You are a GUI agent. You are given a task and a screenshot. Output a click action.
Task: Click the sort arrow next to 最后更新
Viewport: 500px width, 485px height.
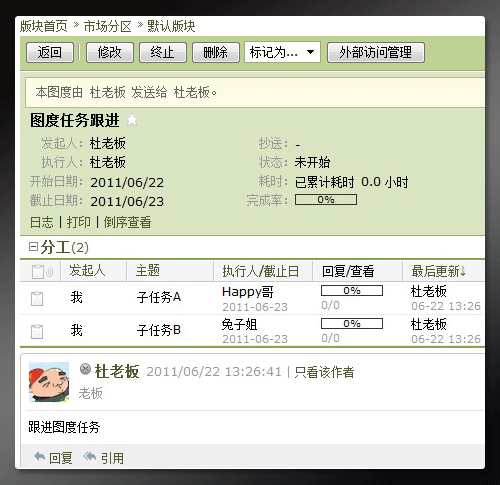pos(463,271)
